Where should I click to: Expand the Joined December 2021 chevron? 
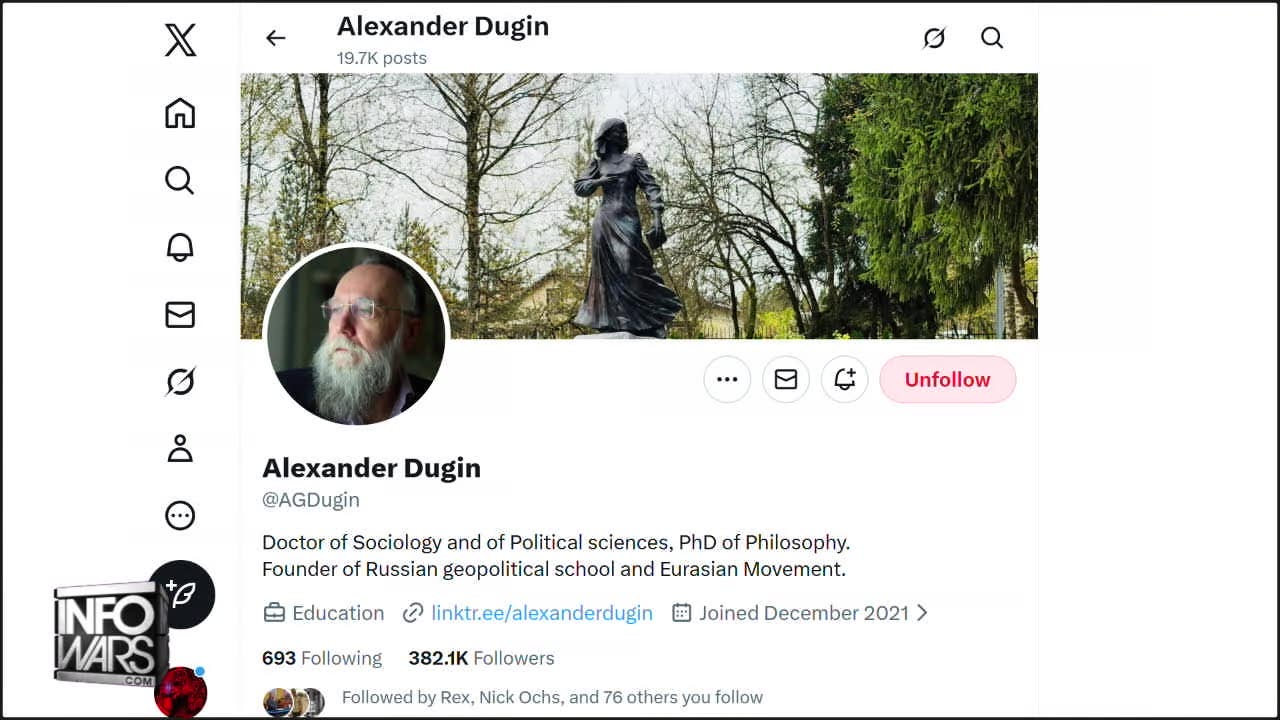[x=922, y=613]
